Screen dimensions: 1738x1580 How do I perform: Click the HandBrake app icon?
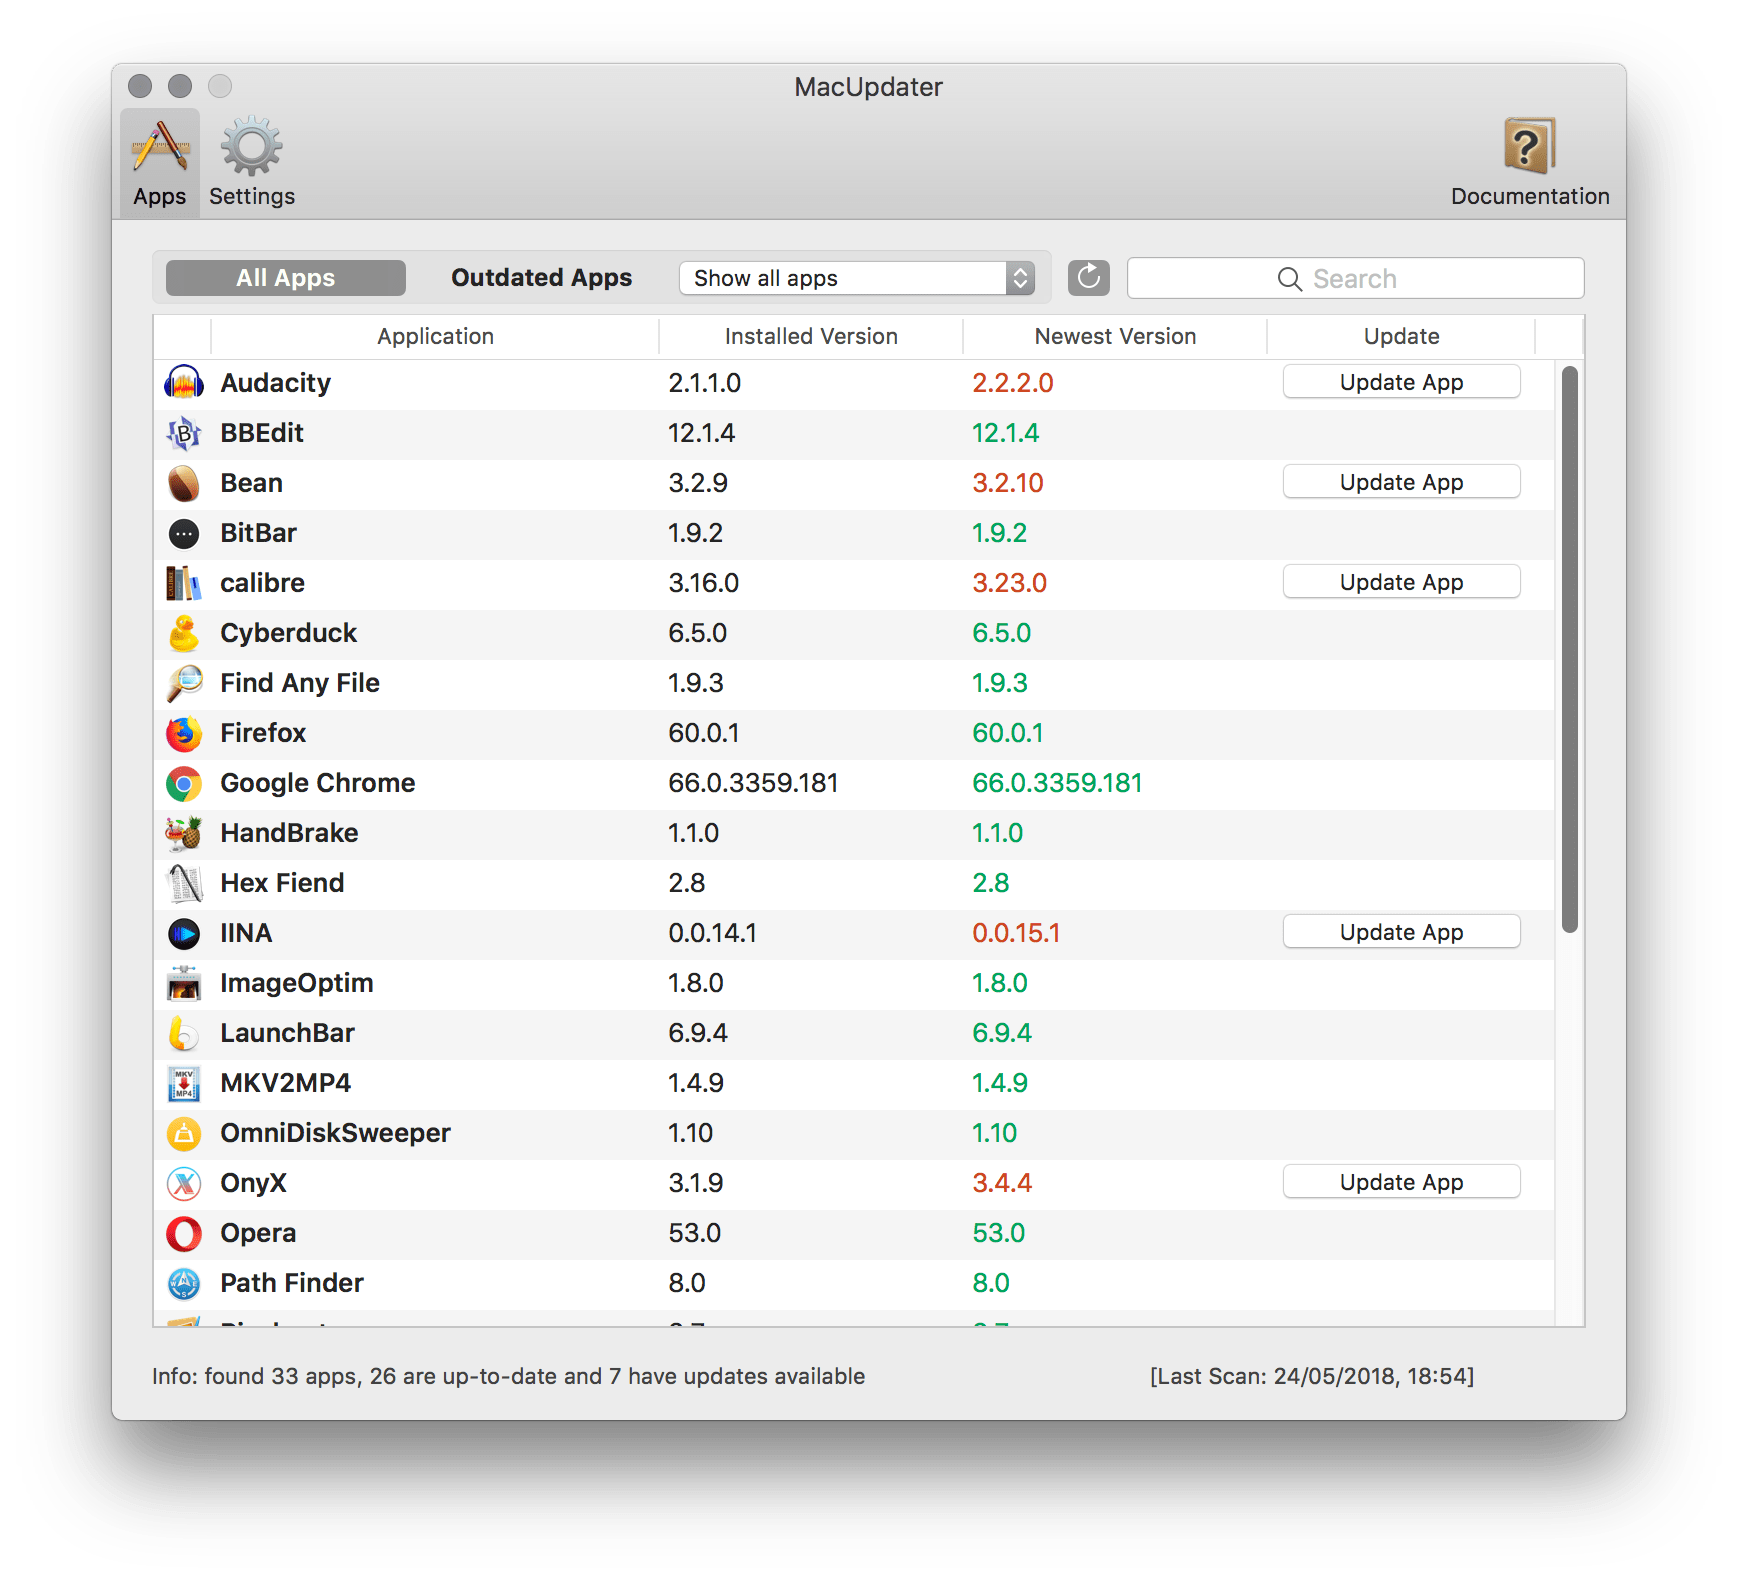pyautogui.click(x=184, y=833)
